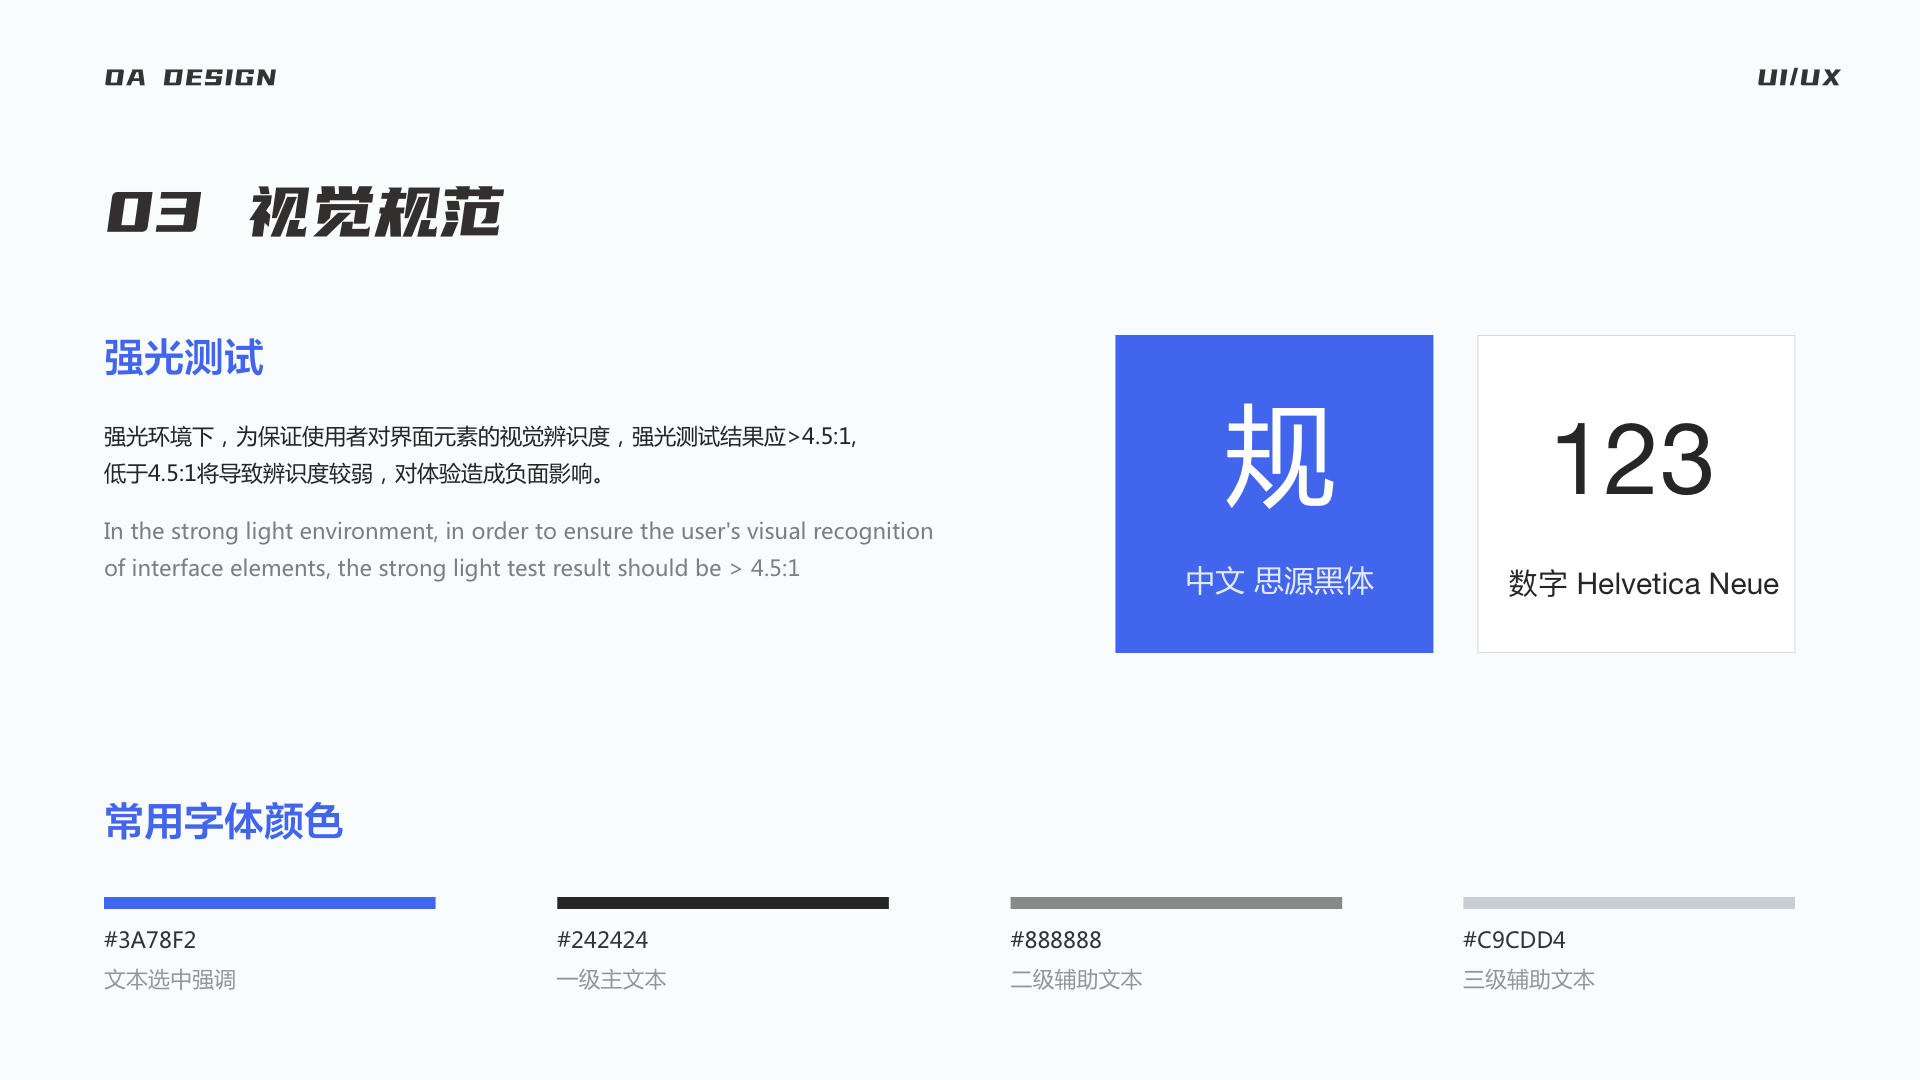Screen dimensions: 1920x1080
Task: Select the 123 Helvetica Neue card
Action: (1635, 494)
